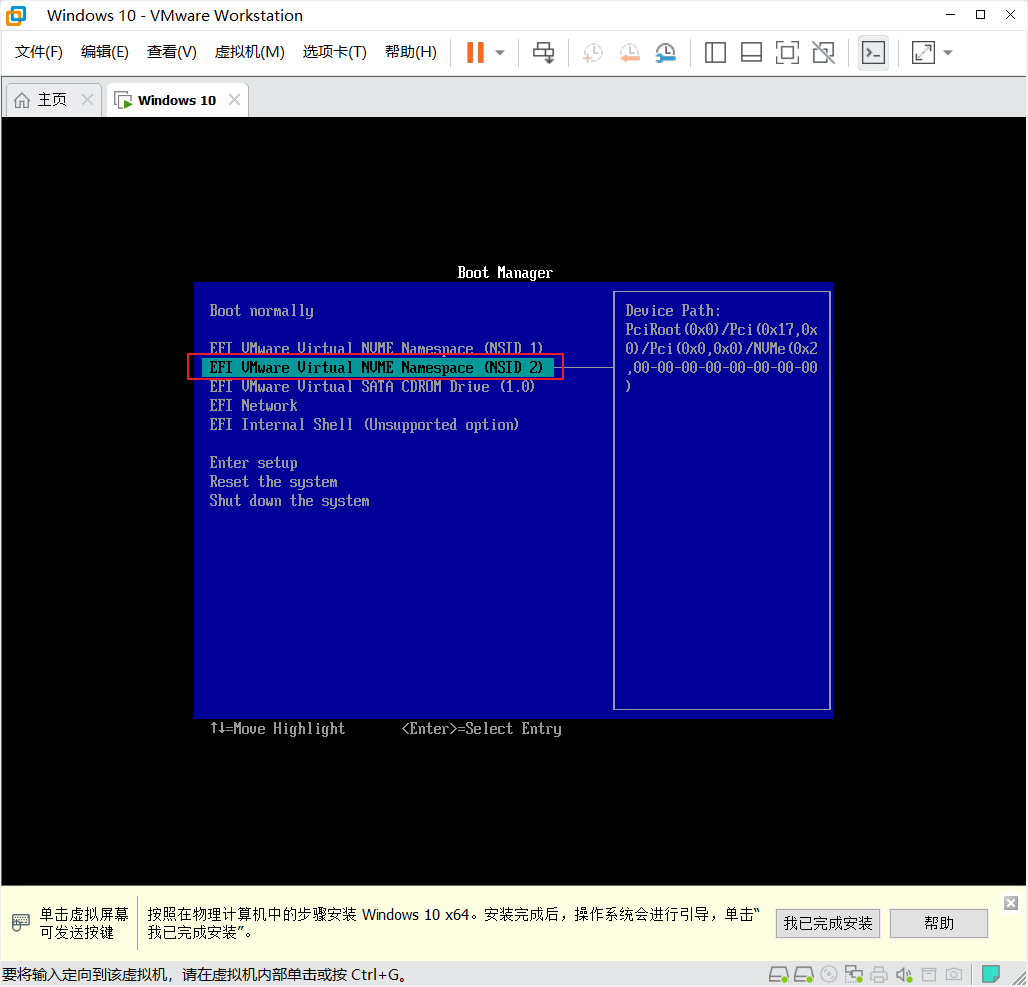Click the Windows 10 tab VM icon
Image resolution: width=1028 pixels, height=987 pixels.
click(x=123, y=100)
